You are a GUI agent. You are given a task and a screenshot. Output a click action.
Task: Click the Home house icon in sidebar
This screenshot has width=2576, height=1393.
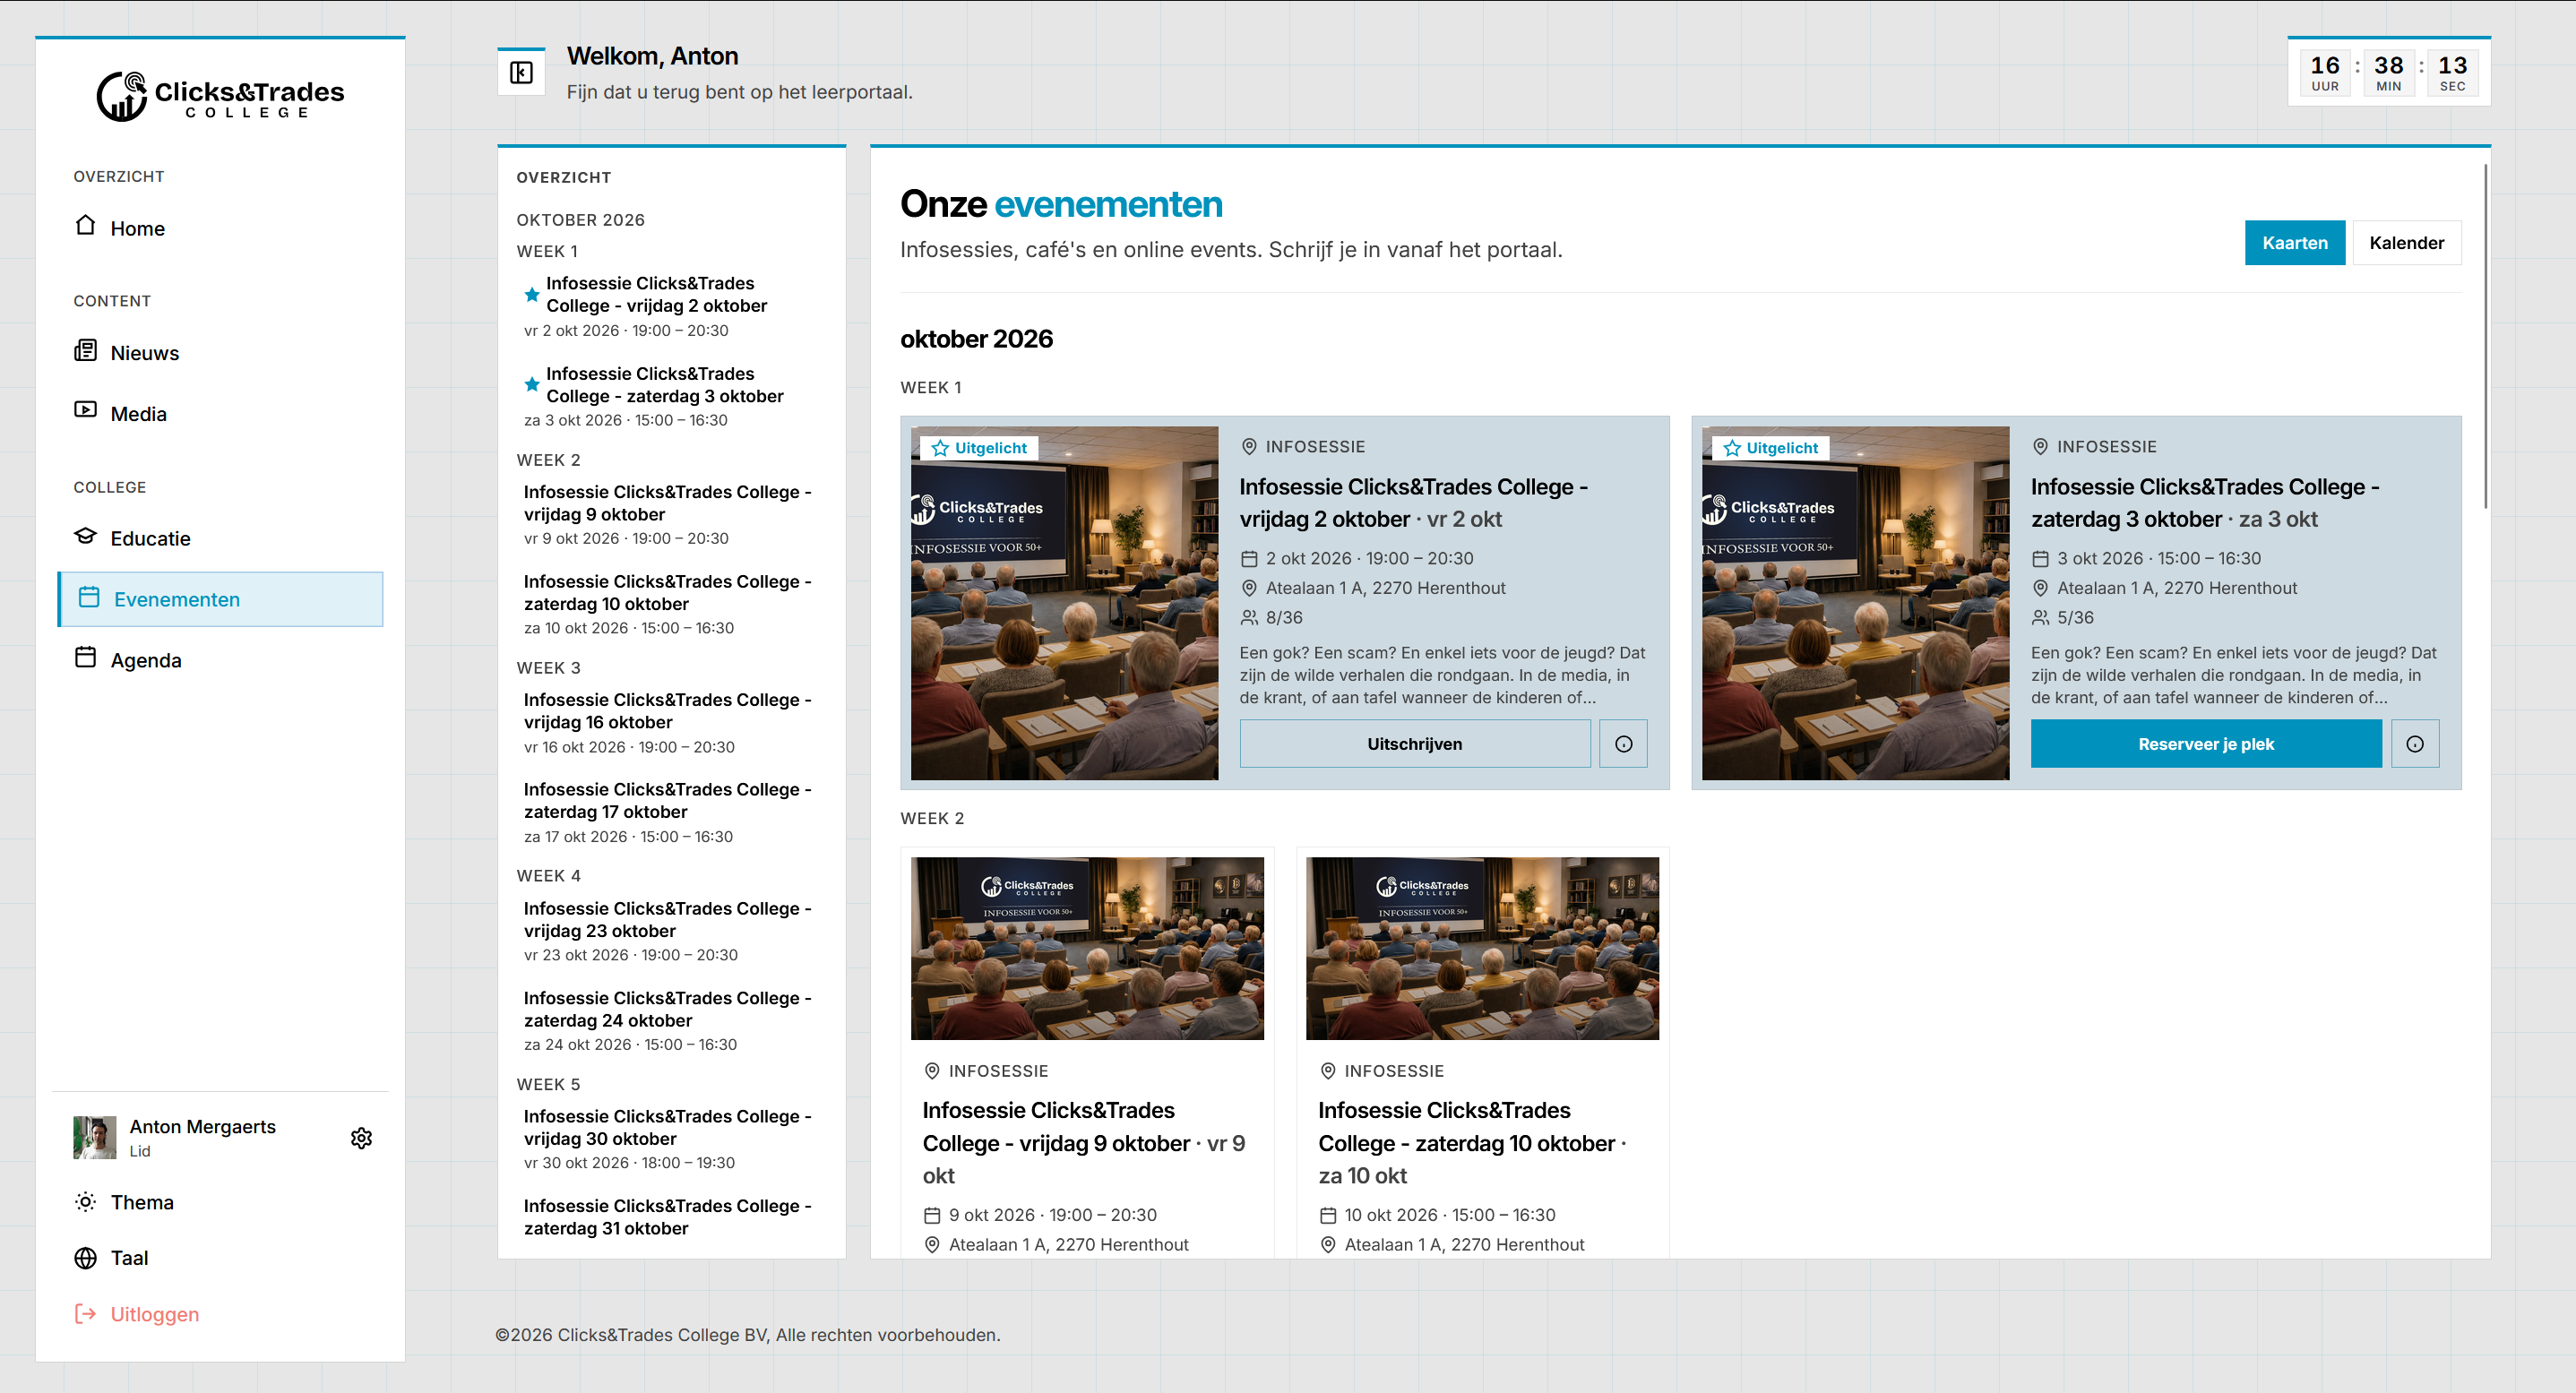86,226
